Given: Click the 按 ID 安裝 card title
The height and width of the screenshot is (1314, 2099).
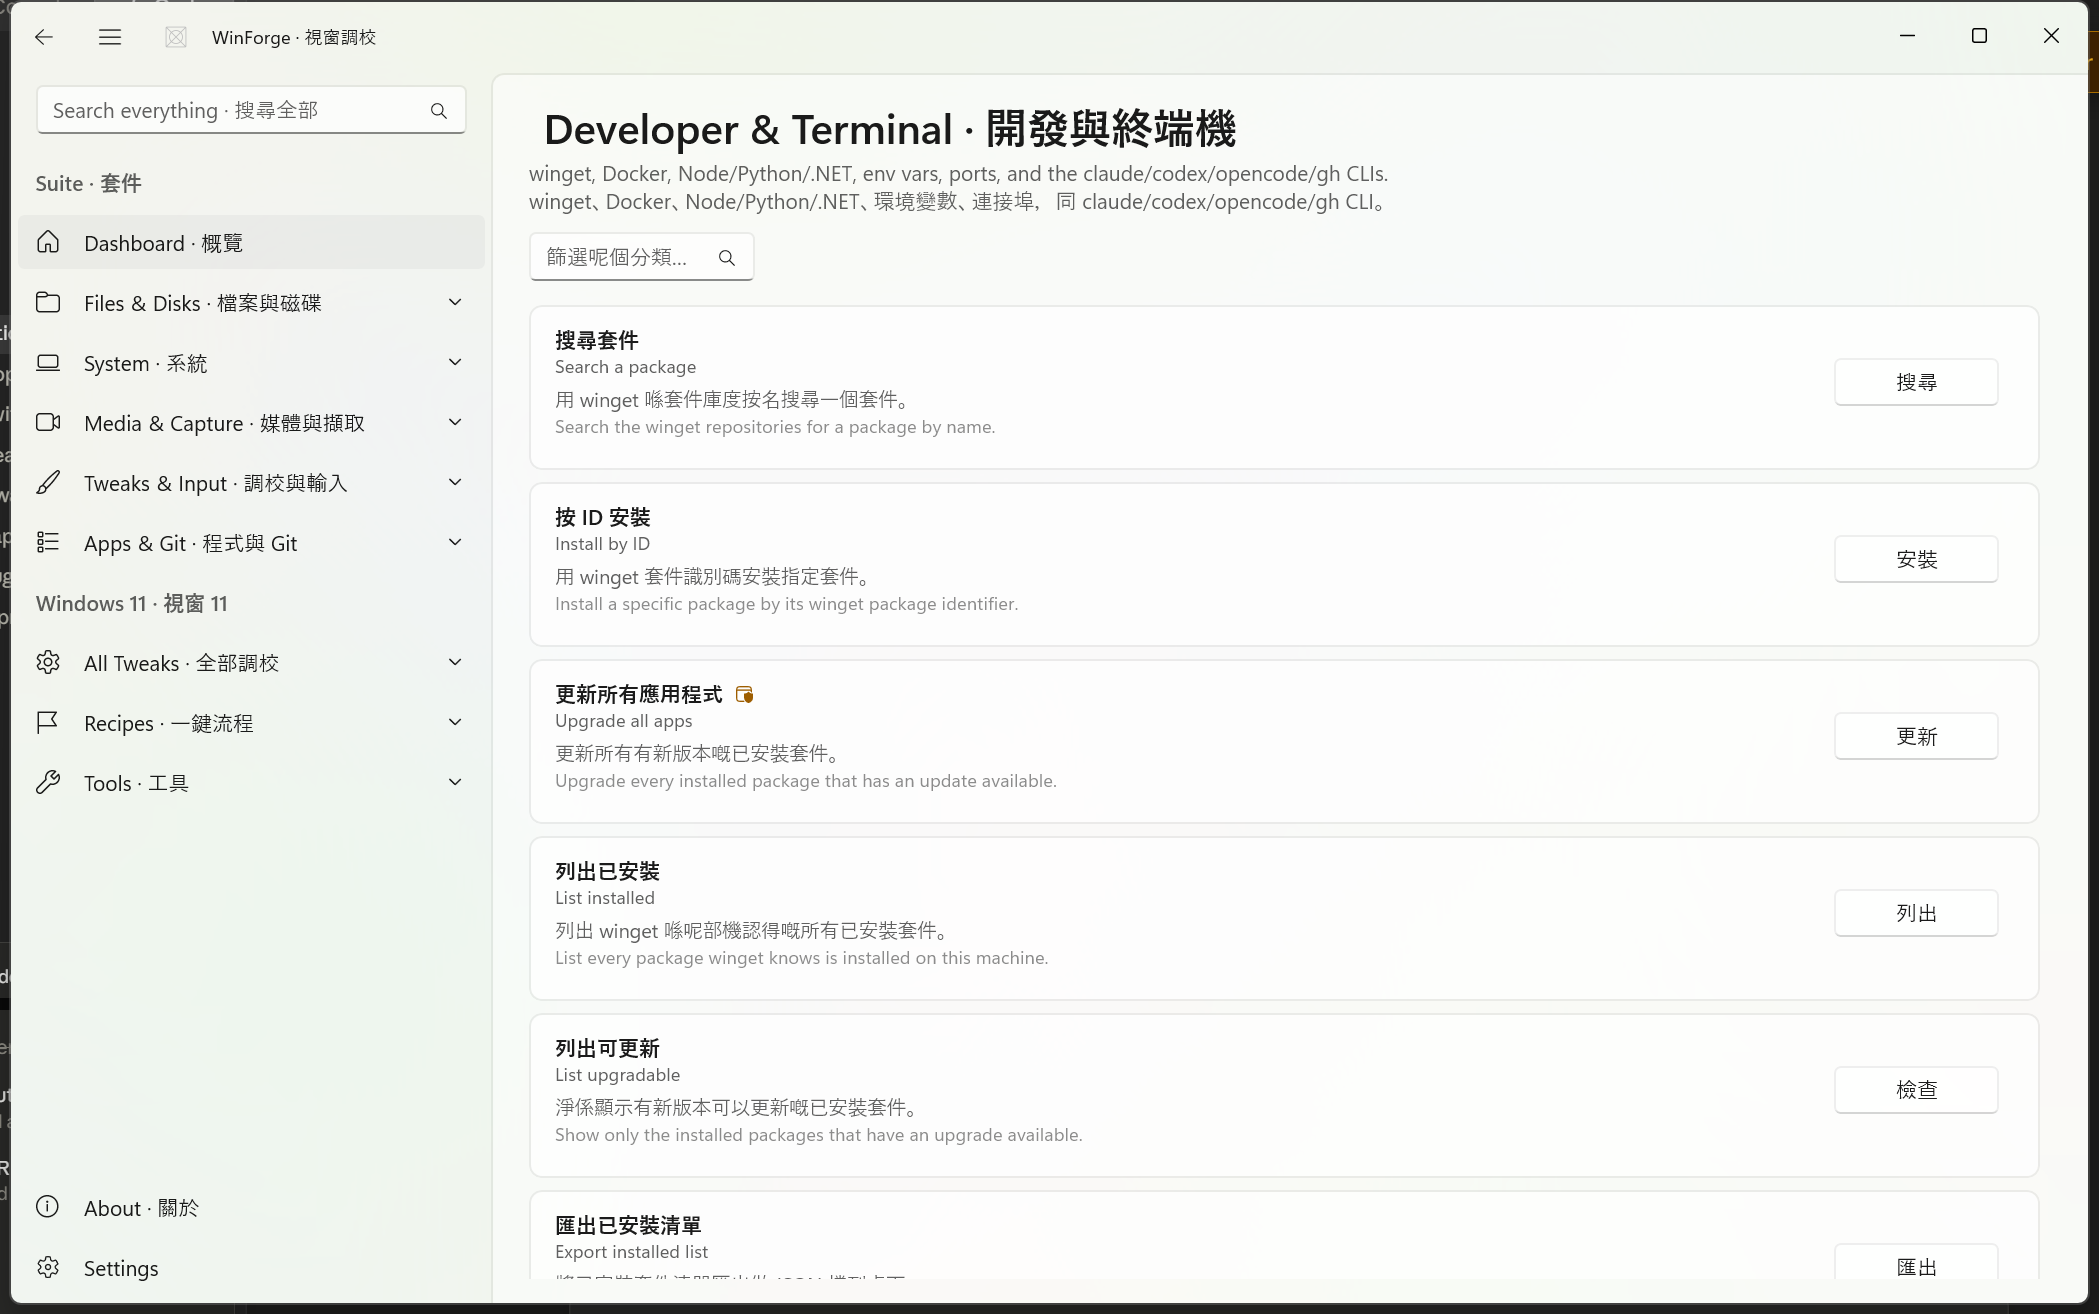Looking at the screenshot, I should tap(603, 517).
